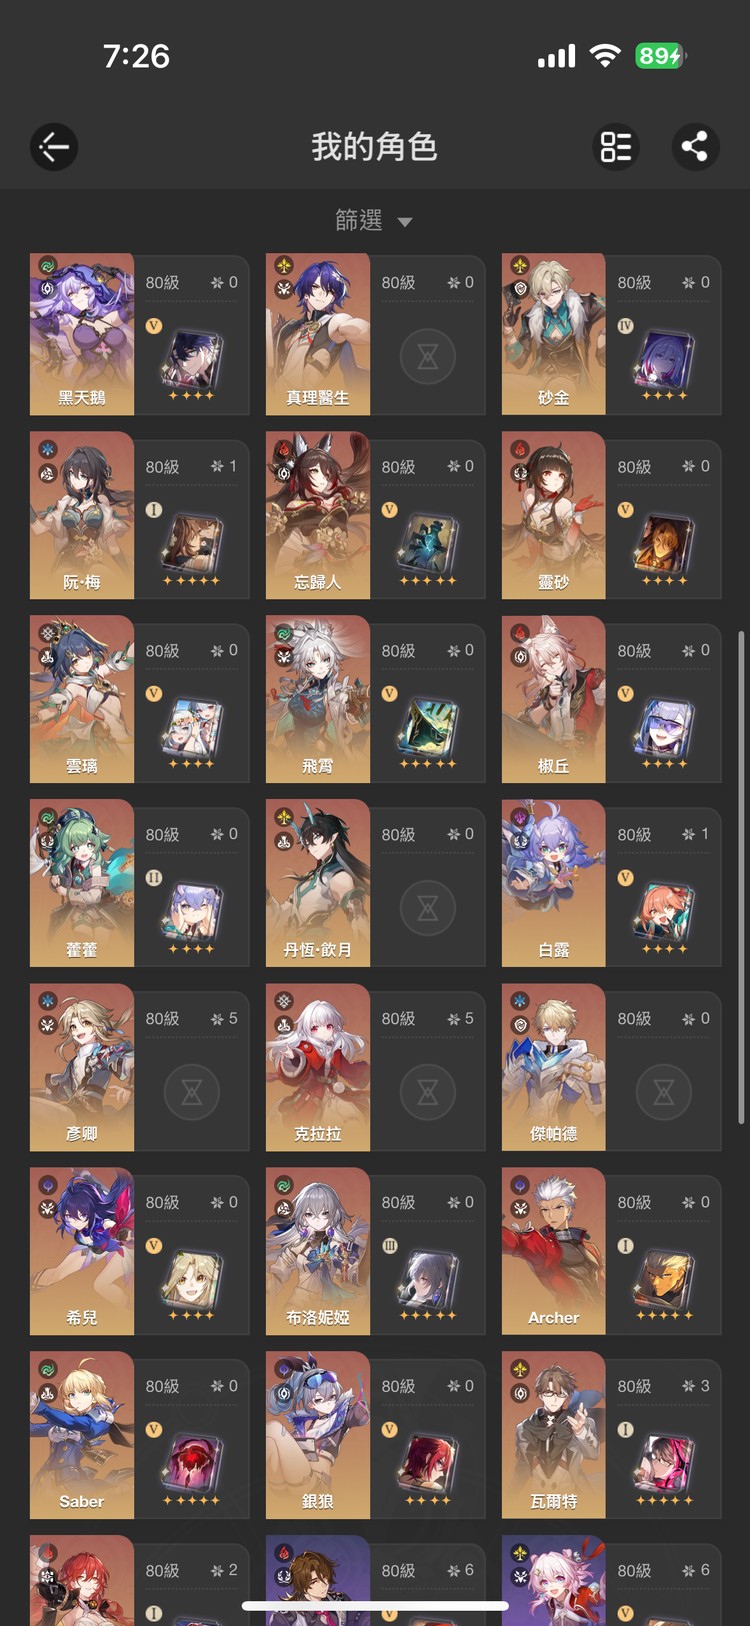Select 飛霄 character portrait
The height and width of the screenshot is (1626, 750).
[318, 699]
